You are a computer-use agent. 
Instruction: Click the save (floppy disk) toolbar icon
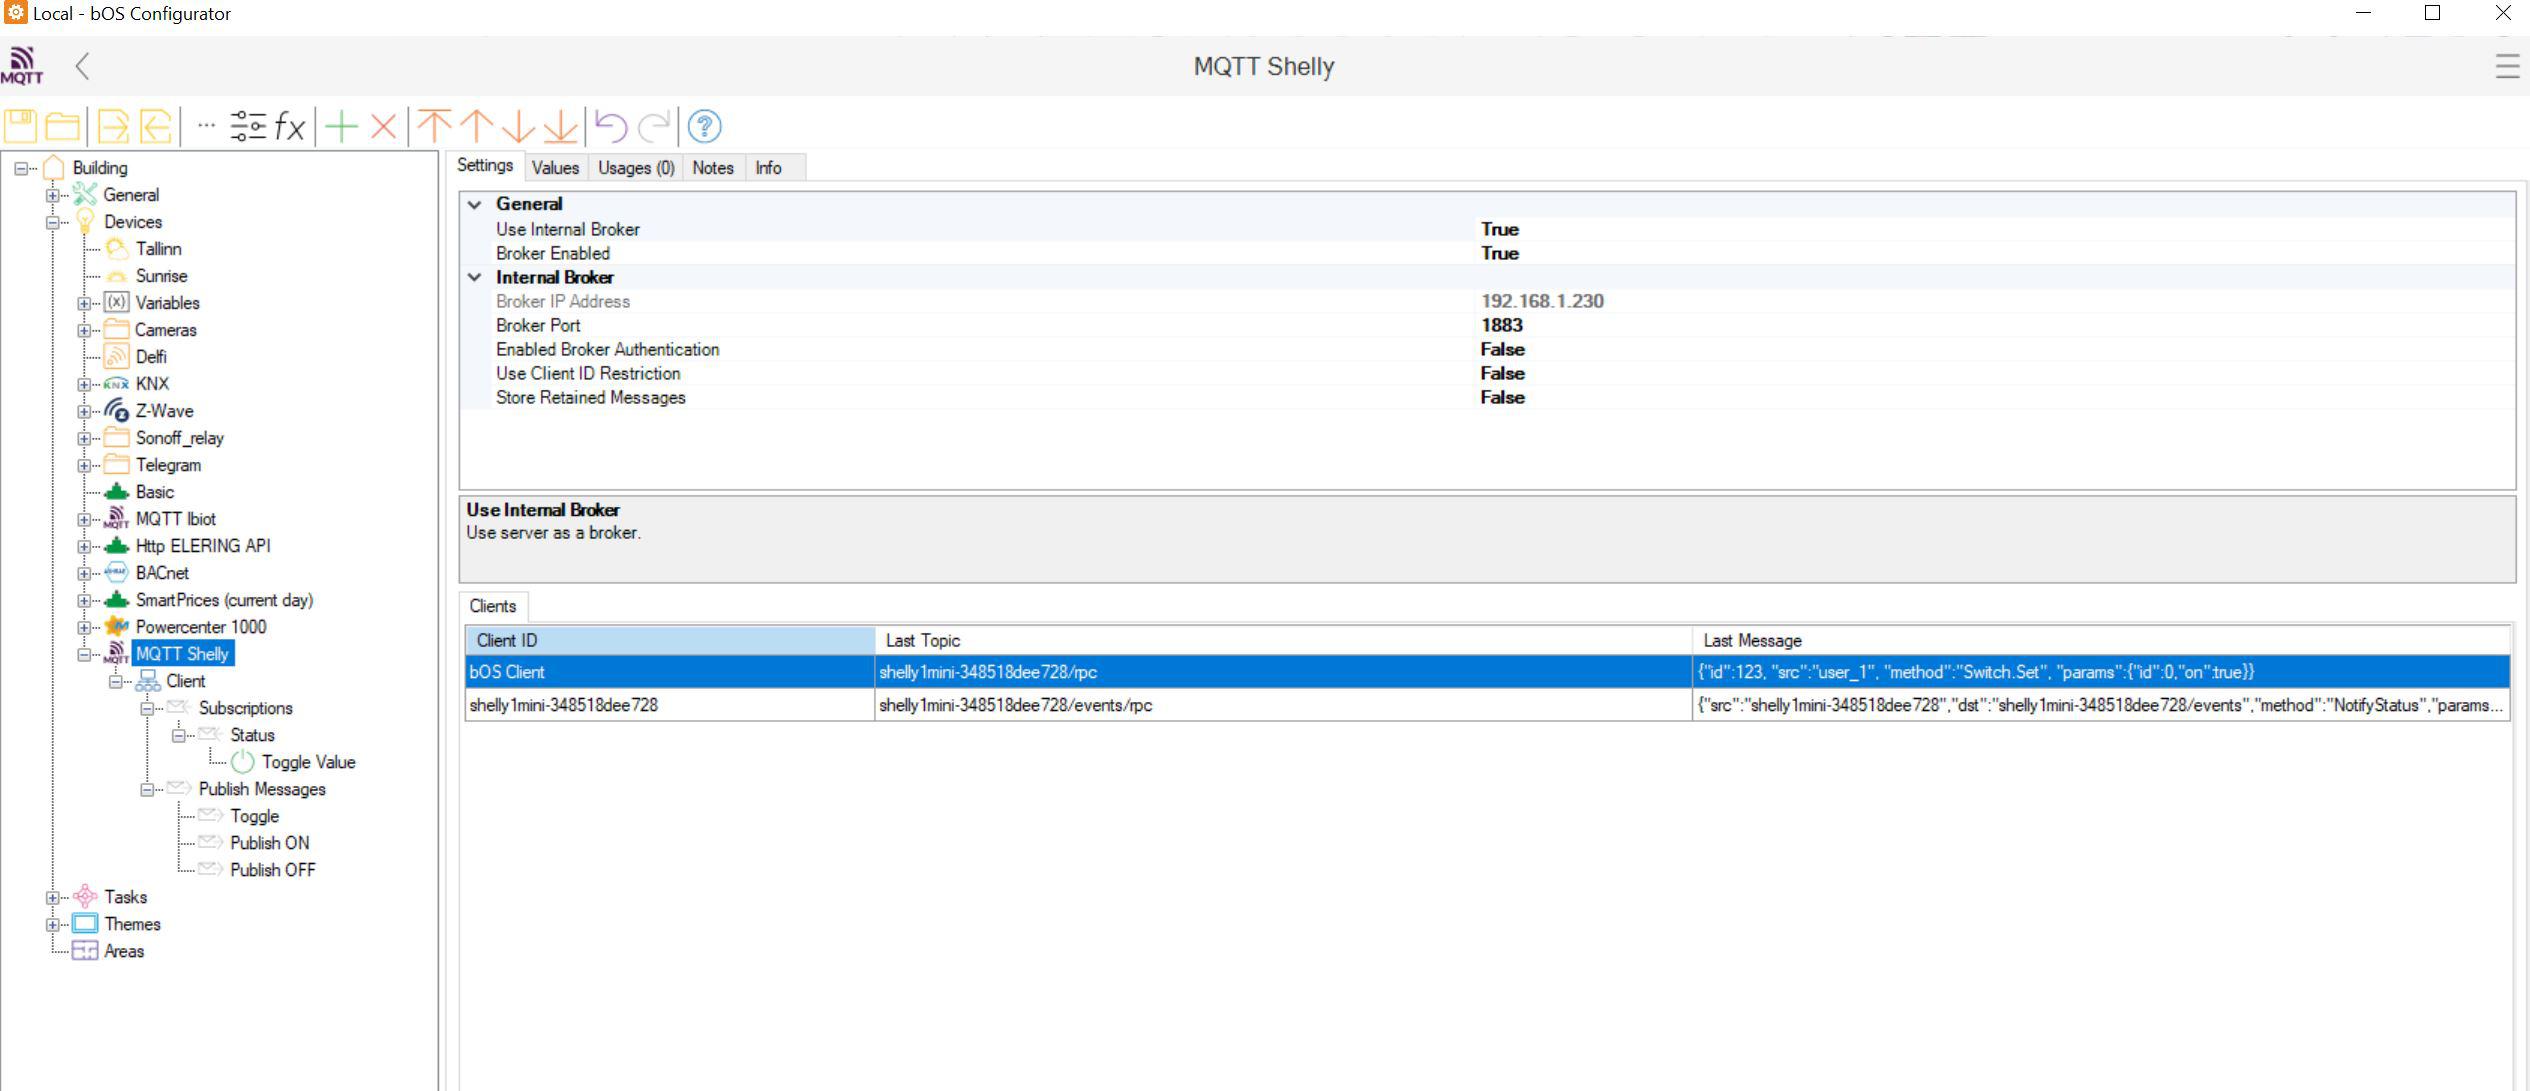[20, 127]
